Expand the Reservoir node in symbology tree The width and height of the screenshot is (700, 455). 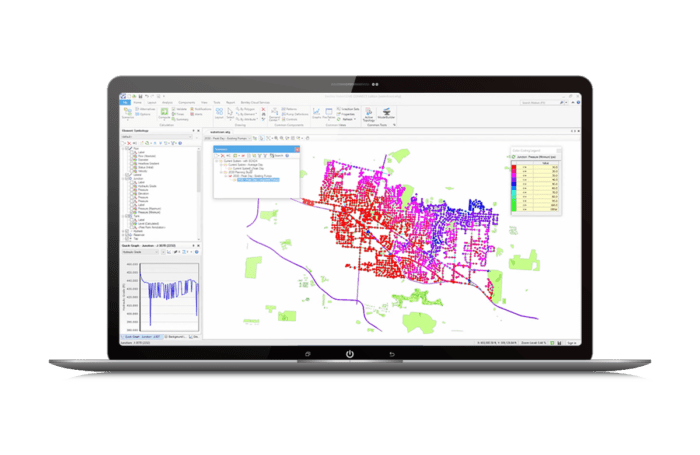[x=123, y=235]
